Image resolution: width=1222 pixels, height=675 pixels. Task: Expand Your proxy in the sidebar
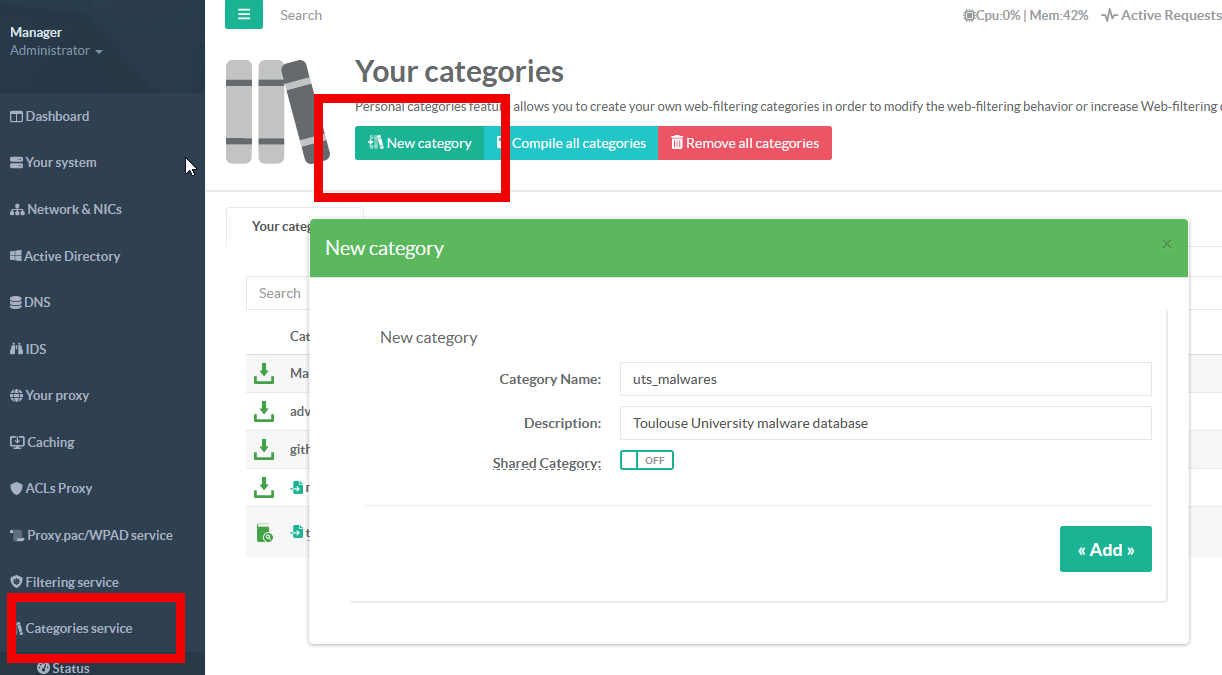tap(57, 395)
